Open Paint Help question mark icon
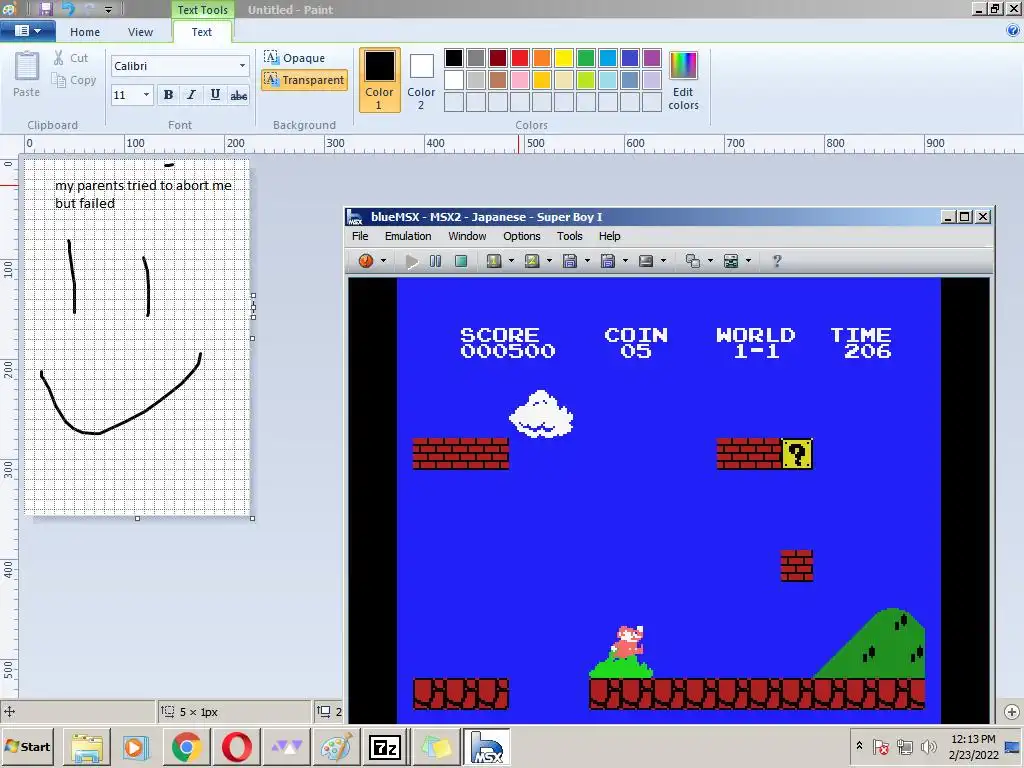Image resolution: width=1024 pixels, height=768 pixels. (x=1013, y=30)
